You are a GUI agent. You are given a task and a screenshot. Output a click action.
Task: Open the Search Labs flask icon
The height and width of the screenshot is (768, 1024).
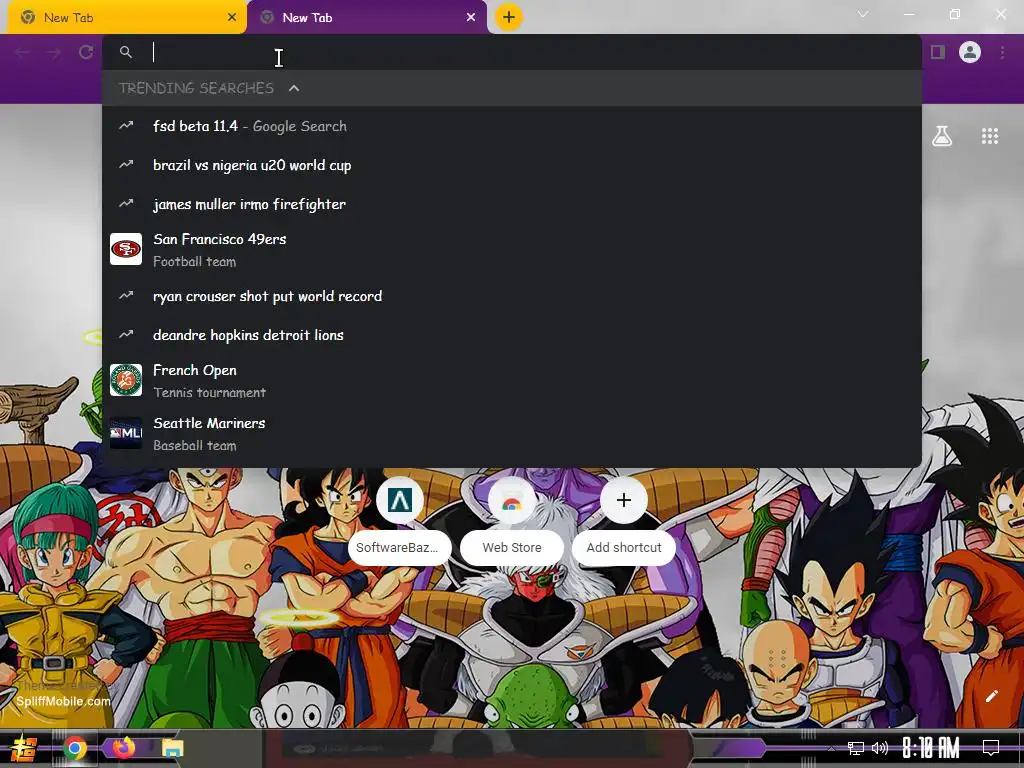942,136
